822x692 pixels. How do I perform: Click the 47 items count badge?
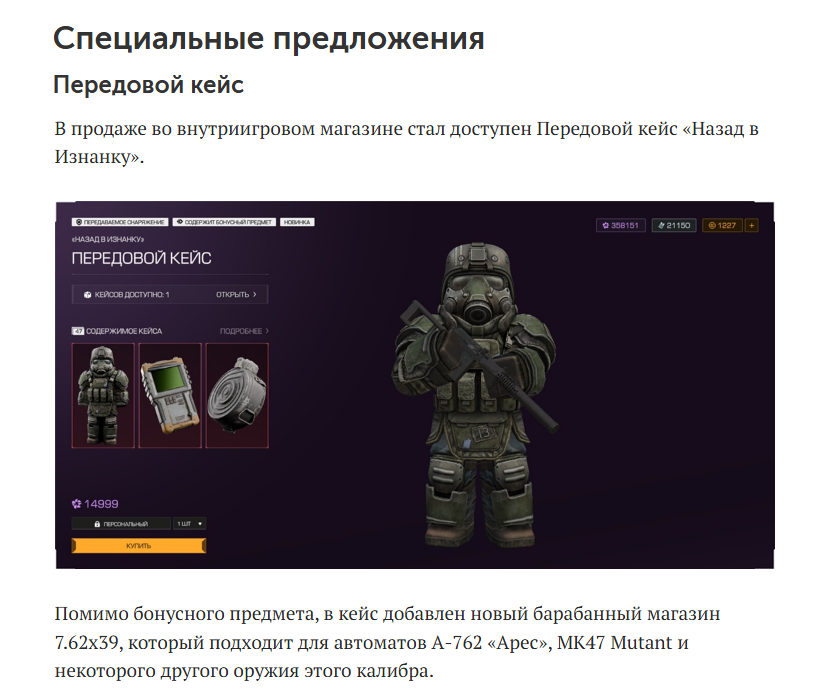pos(78,331)
